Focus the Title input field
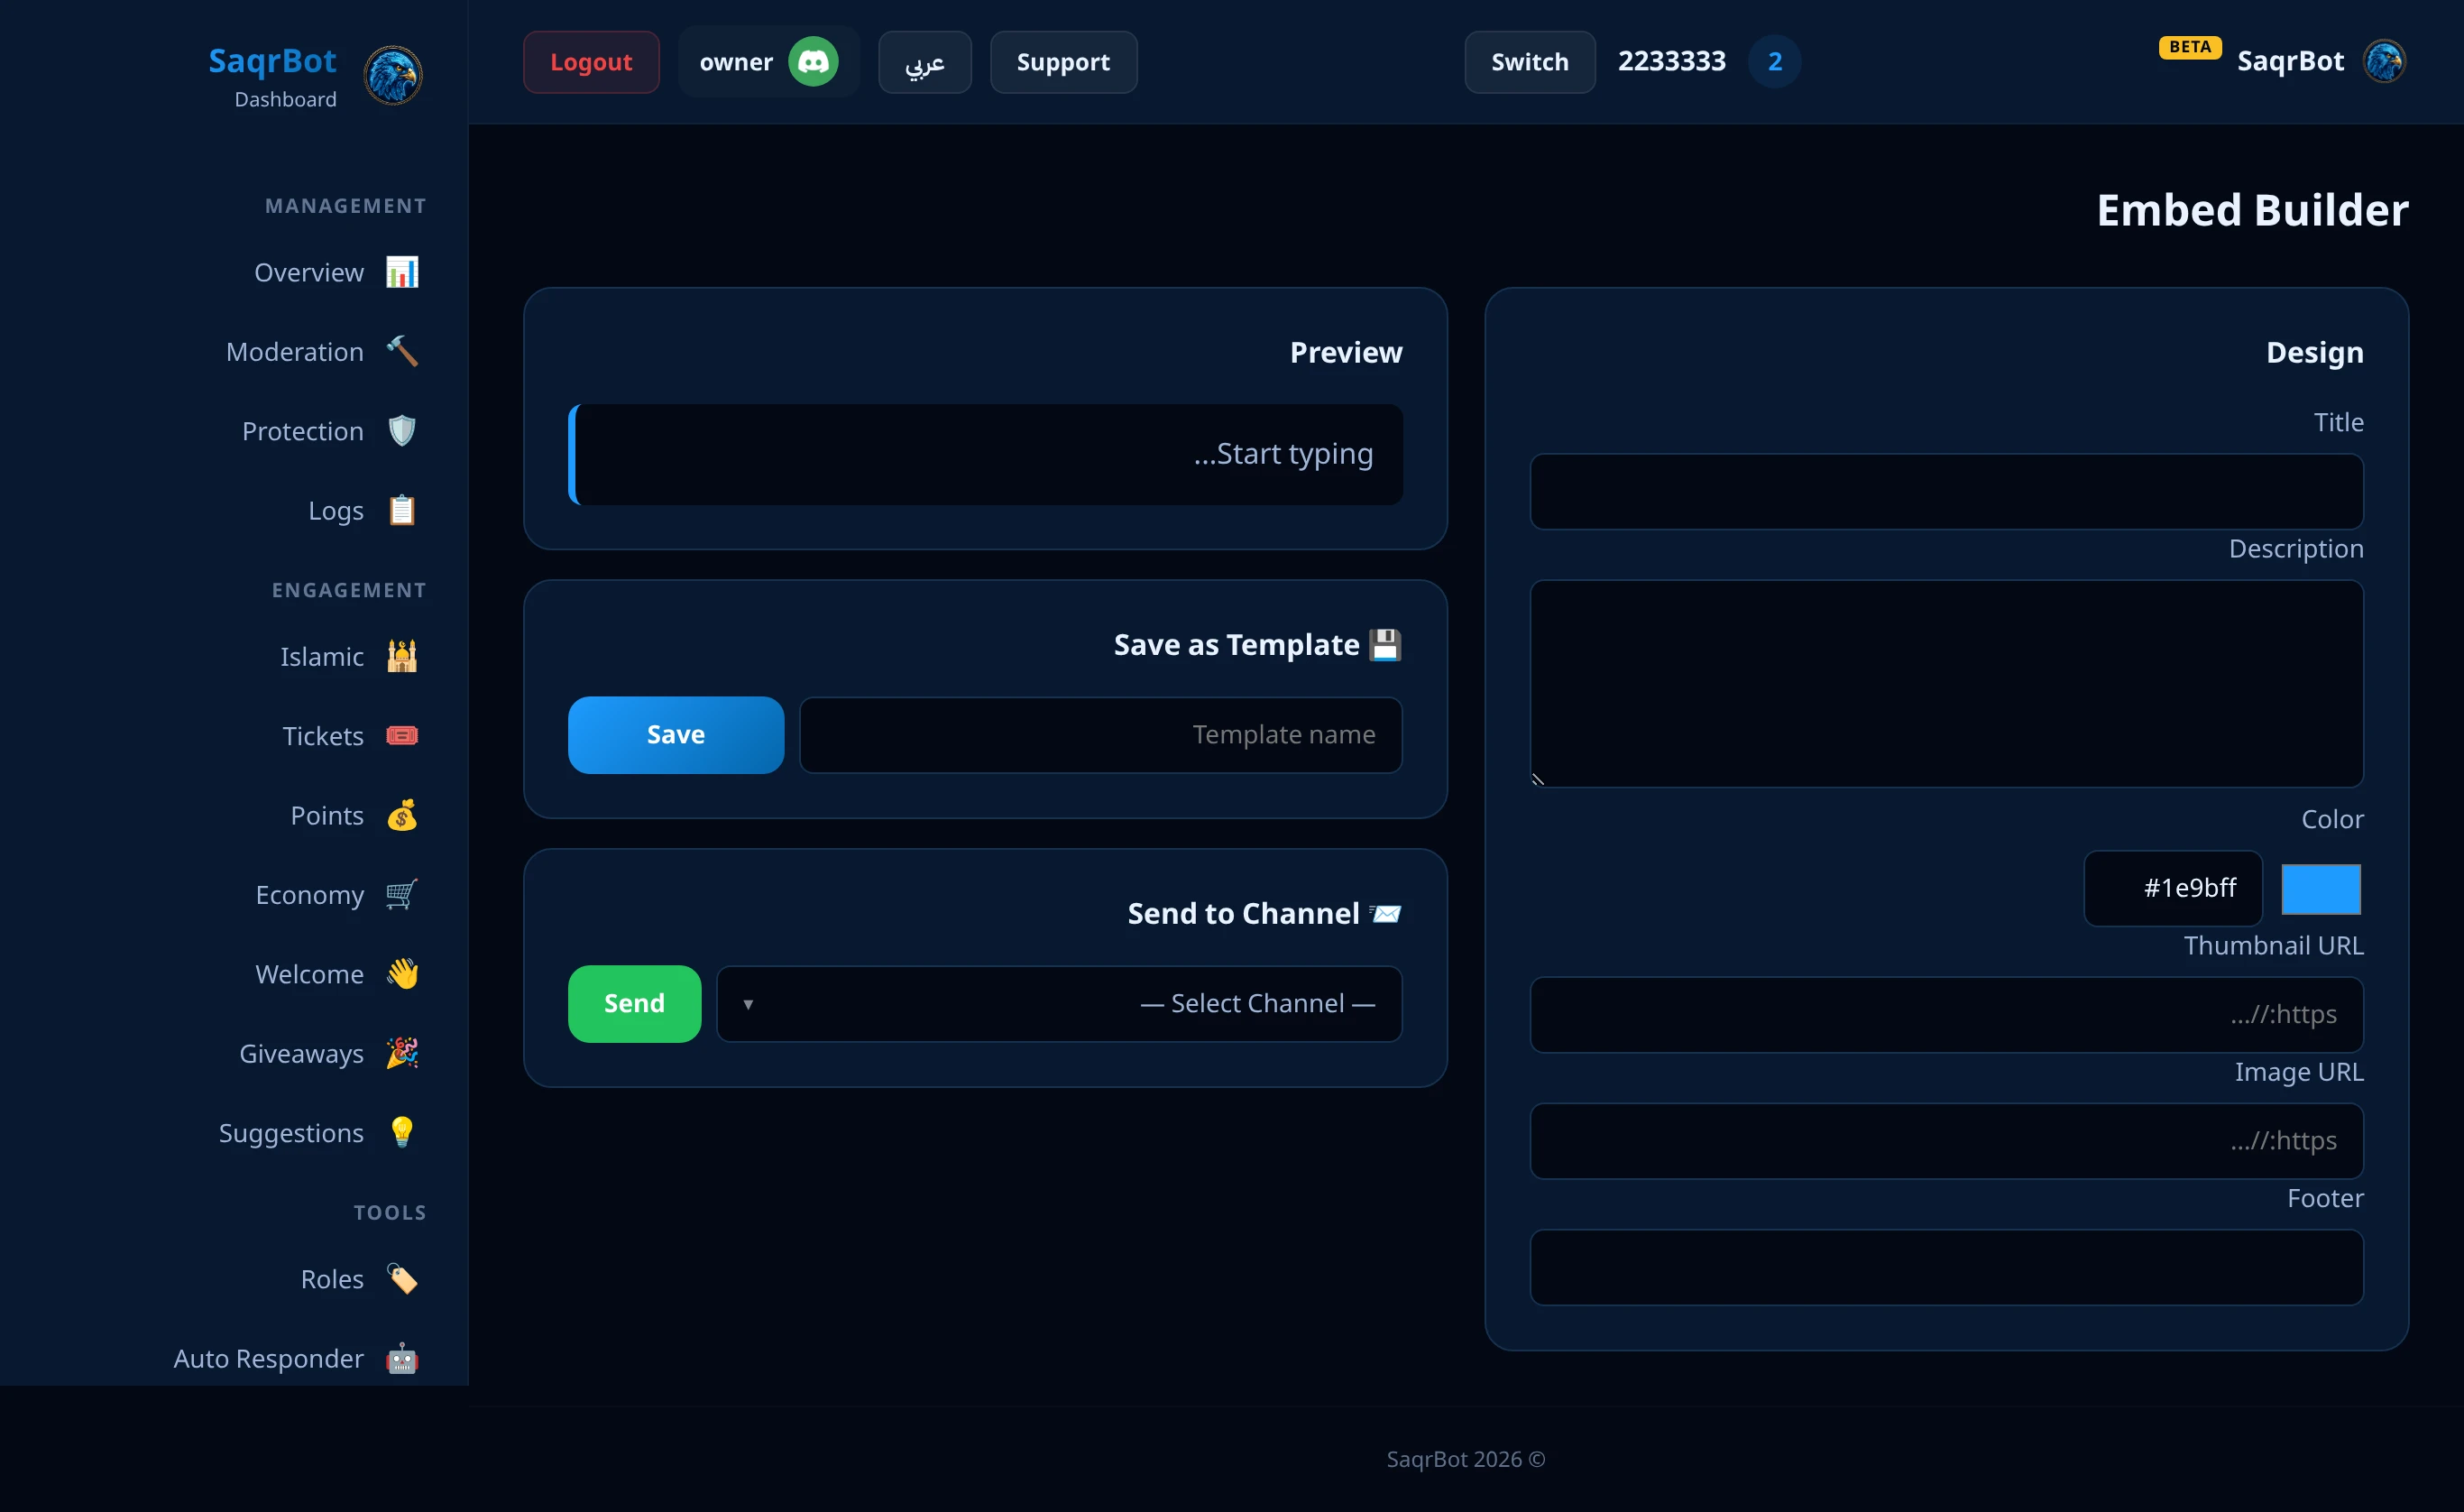This screenshot has width=2464, height=1512. tap(1947, 492)
